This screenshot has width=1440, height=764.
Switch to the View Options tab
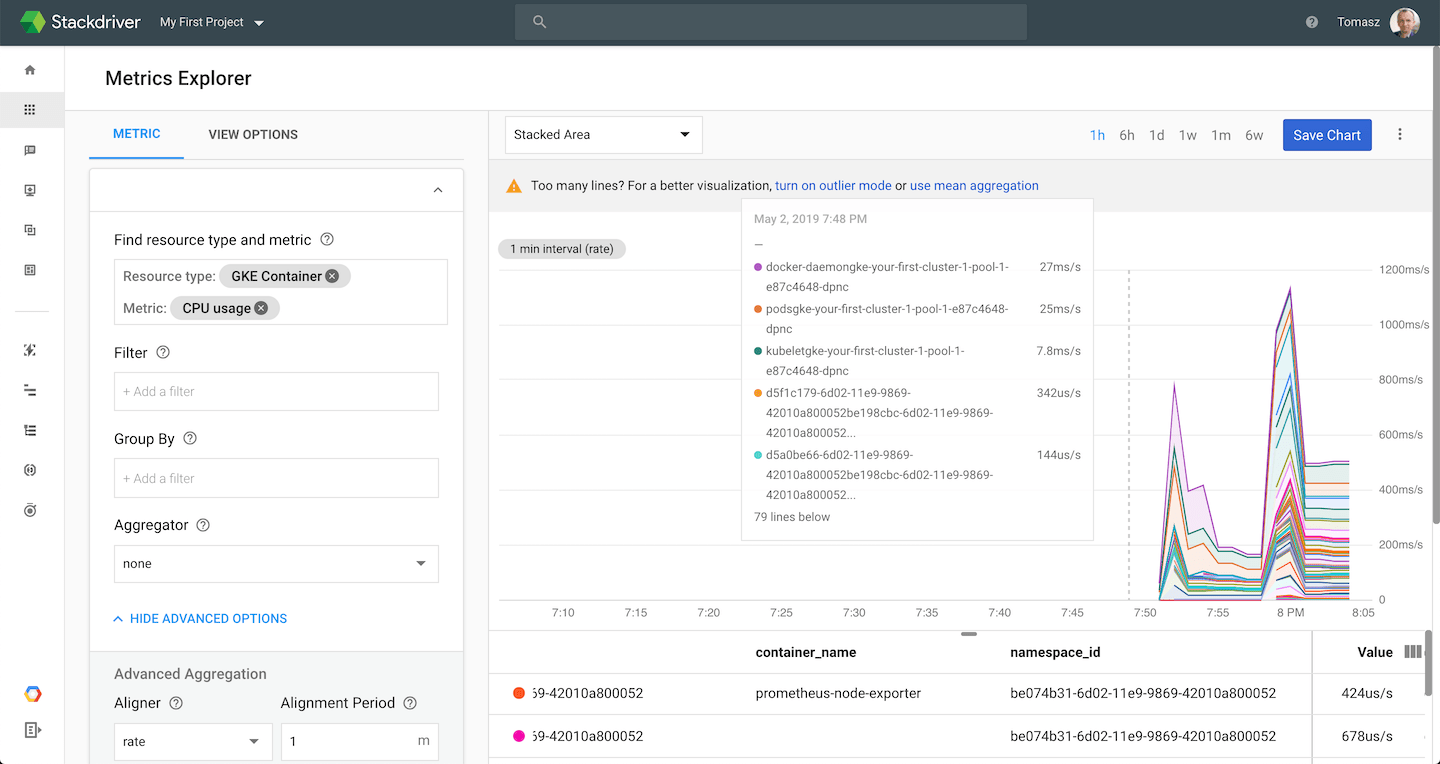click(x=253, y=135)
